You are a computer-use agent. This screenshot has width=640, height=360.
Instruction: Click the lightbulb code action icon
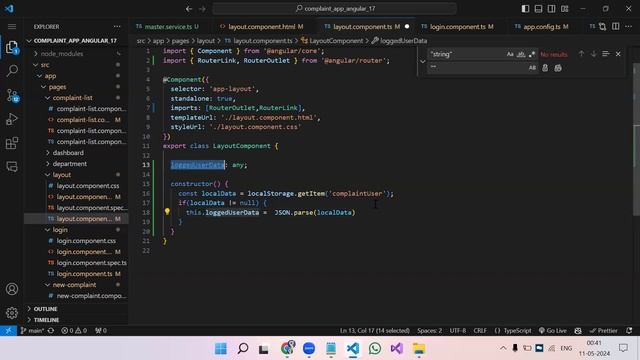tap(167, 211)
